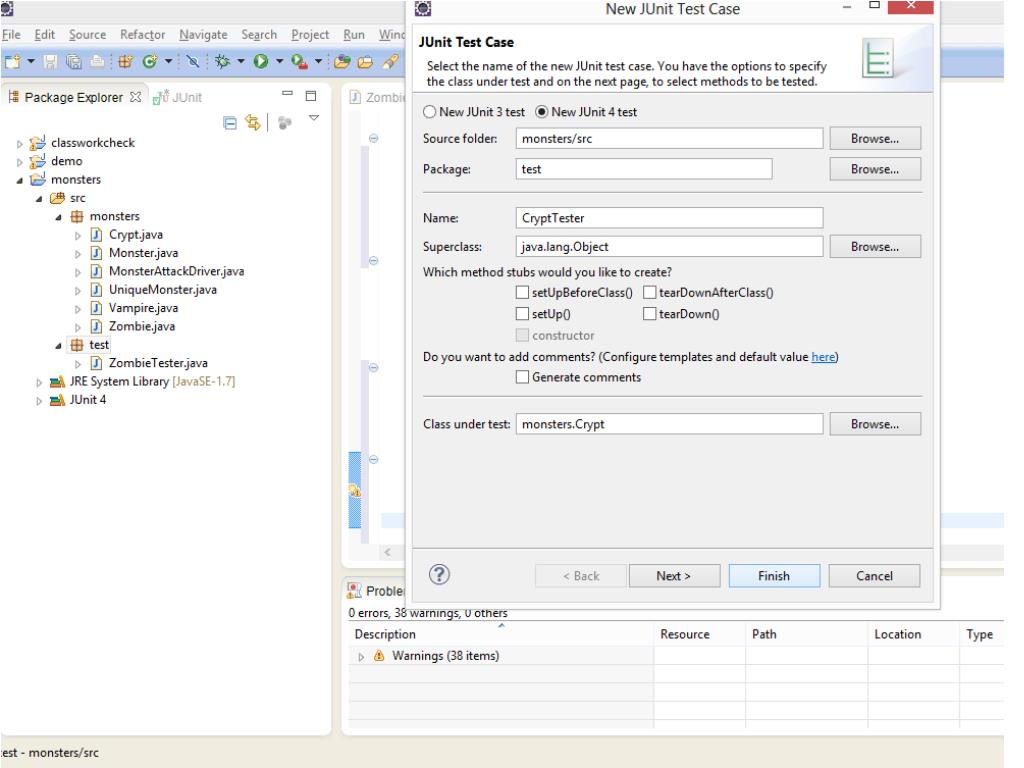The width and height of the screenshot is (1024, 768).
Task: Click the Open Task folder icon
Action: coord(365,61)
